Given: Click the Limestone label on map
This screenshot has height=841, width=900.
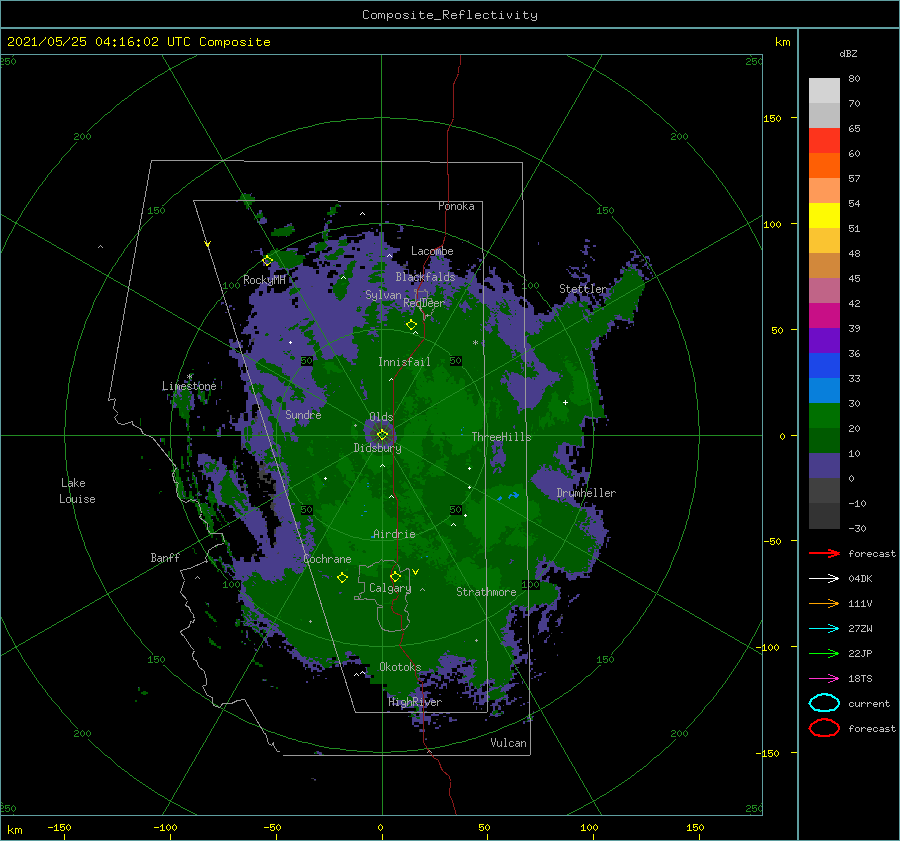Looking at the screenshot, I should pos(189,386).
